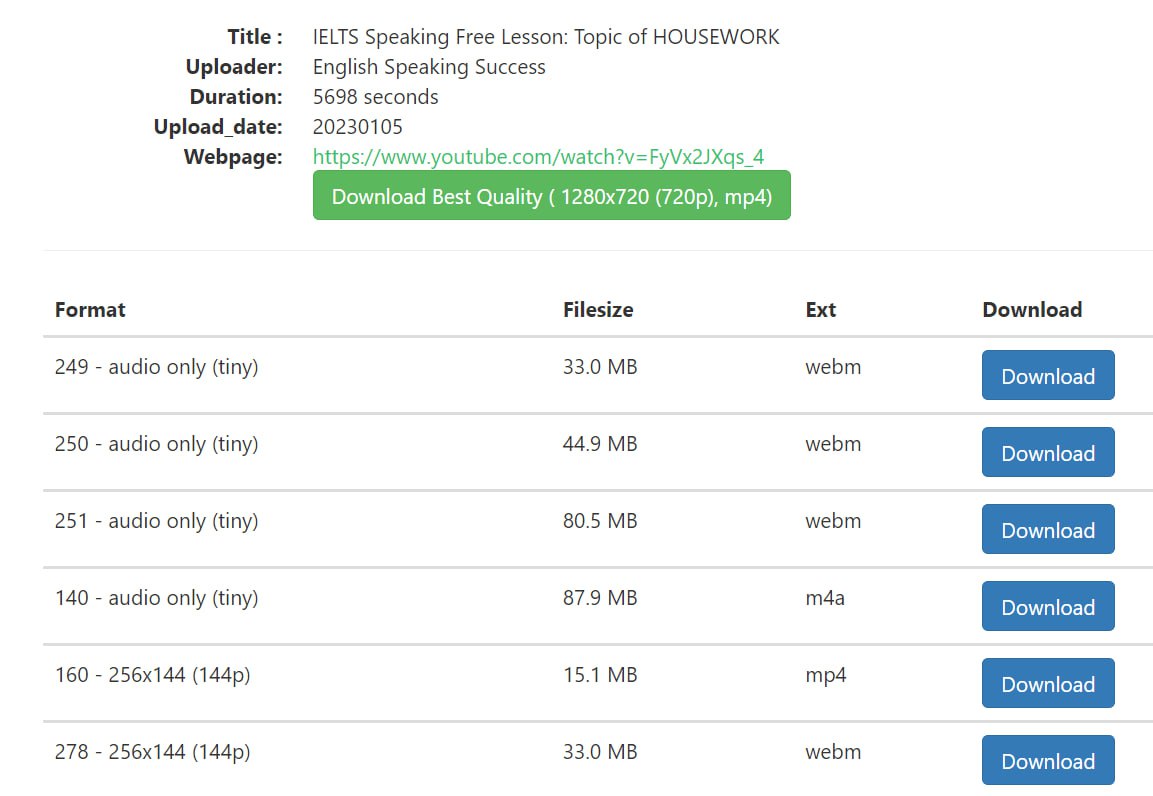Click the row label 160 - 256x144 (144p)
This screenshot has width=1153, height=796.
pyautogui.click(x=153, y=675)
